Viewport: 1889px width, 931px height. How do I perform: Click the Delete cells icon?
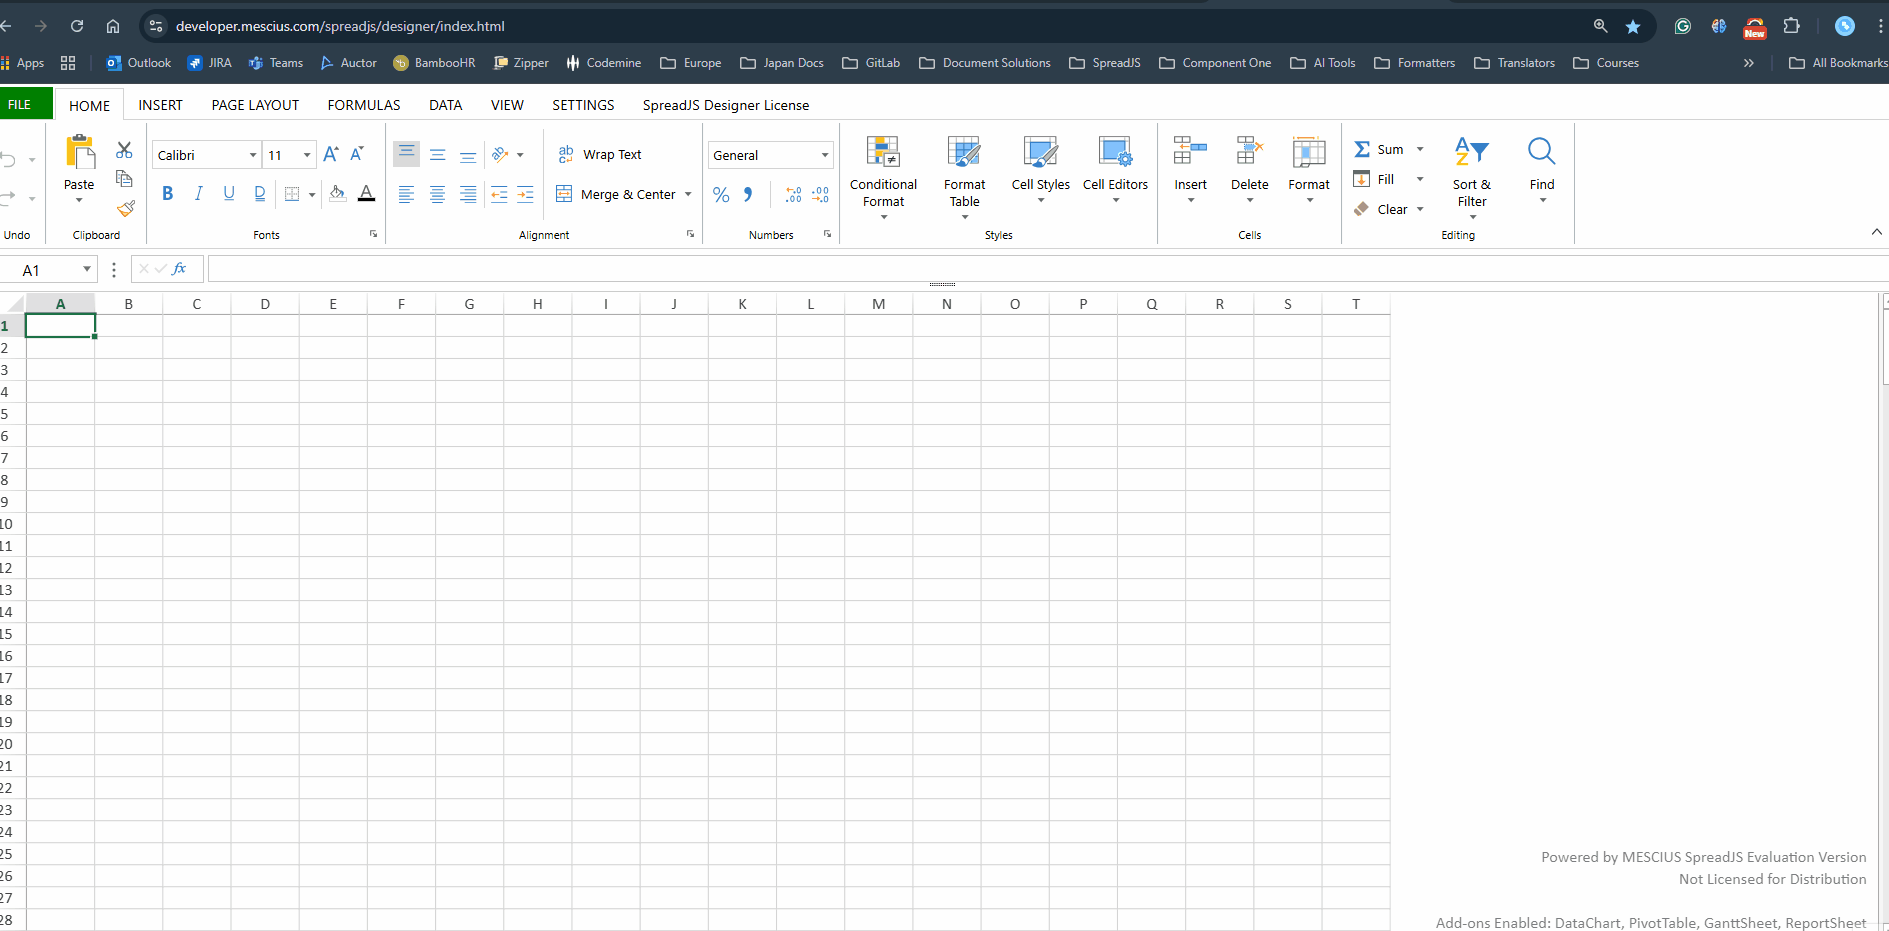coord(1249,151)
